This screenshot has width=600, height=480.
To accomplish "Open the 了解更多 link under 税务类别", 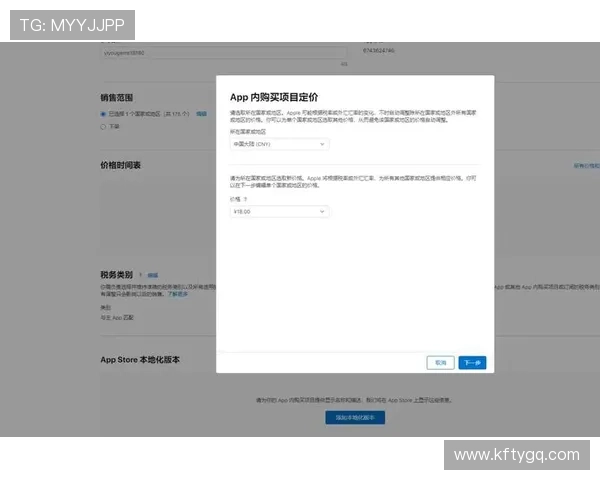I will 178,294.
